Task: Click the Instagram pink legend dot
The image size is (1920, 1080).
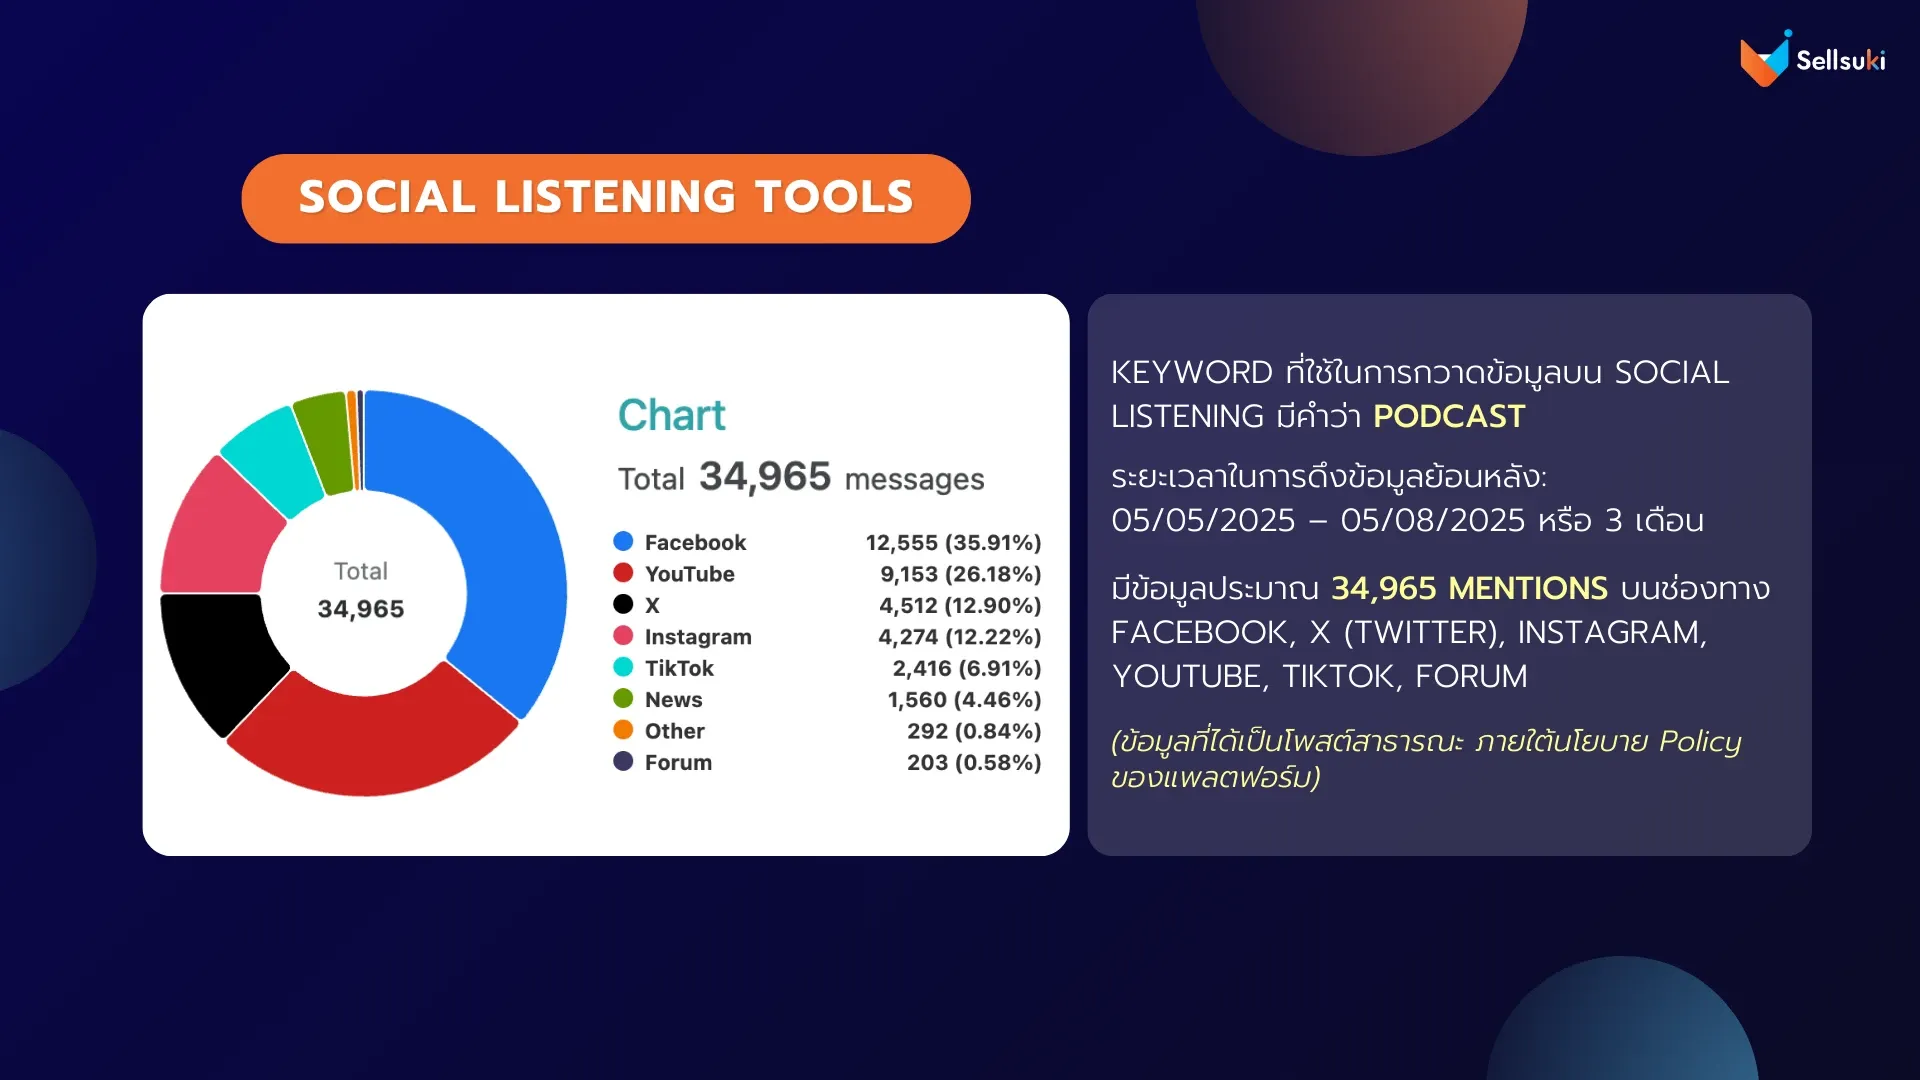Action: pyautogui.click(x=623, y=636)
